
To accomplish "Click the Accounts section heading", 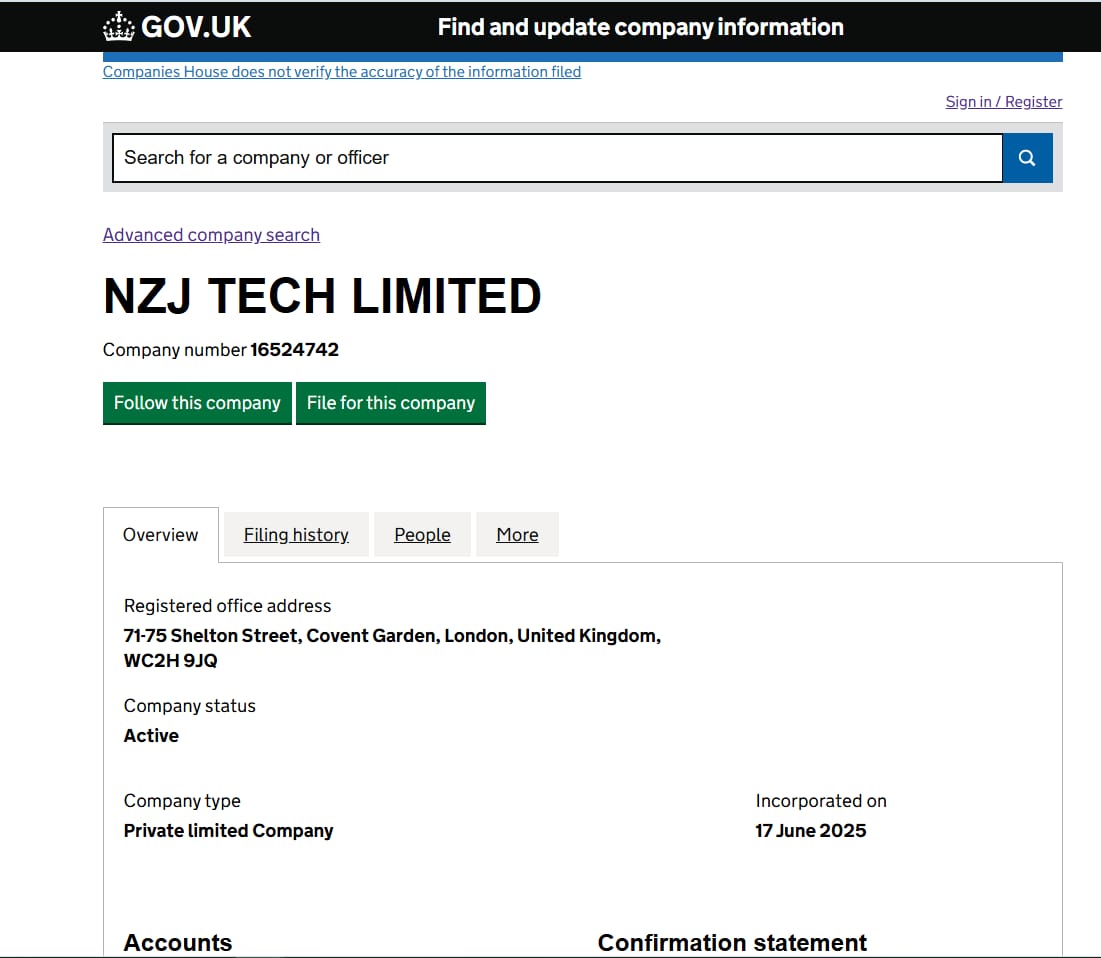I will click(177, 943).
